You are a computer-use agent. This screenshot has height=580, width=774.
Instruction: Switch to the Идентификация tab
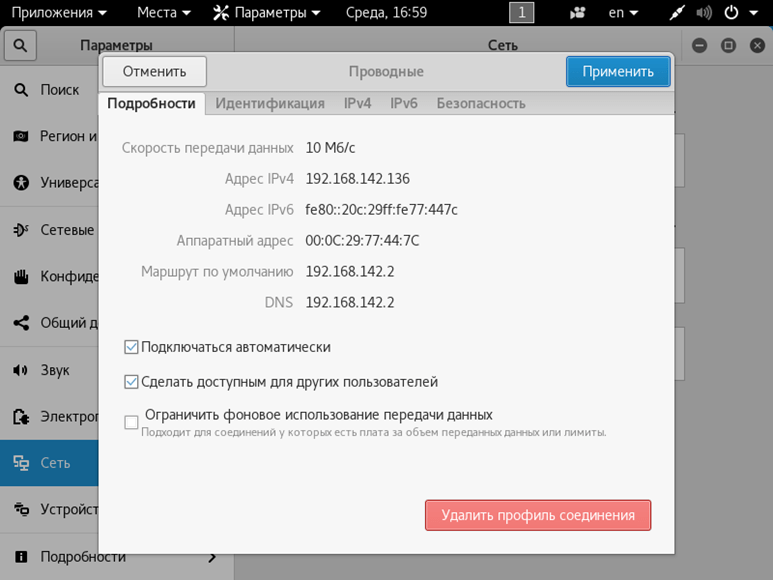tap(270, 104)
